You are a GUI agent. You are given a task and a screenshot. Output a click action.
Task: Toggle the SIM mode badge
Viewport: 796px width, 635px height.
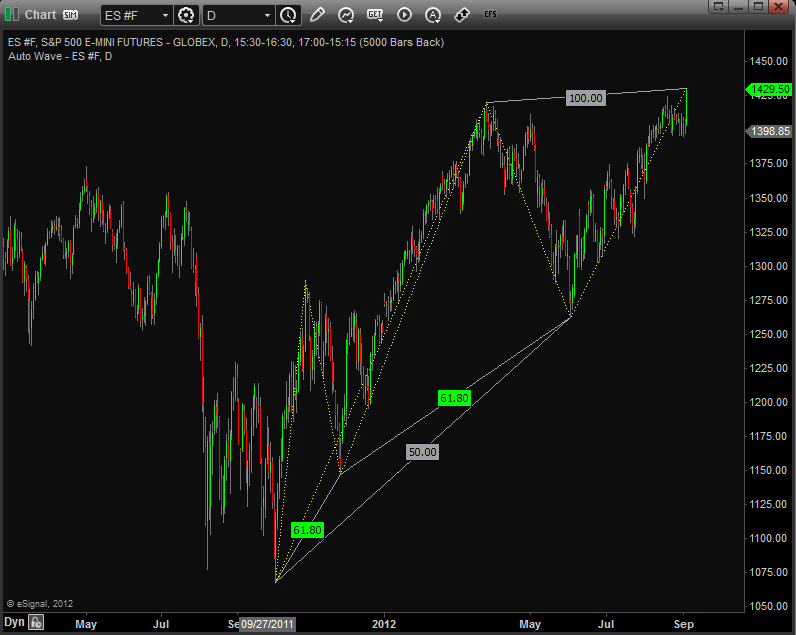[x=71, y=15]
